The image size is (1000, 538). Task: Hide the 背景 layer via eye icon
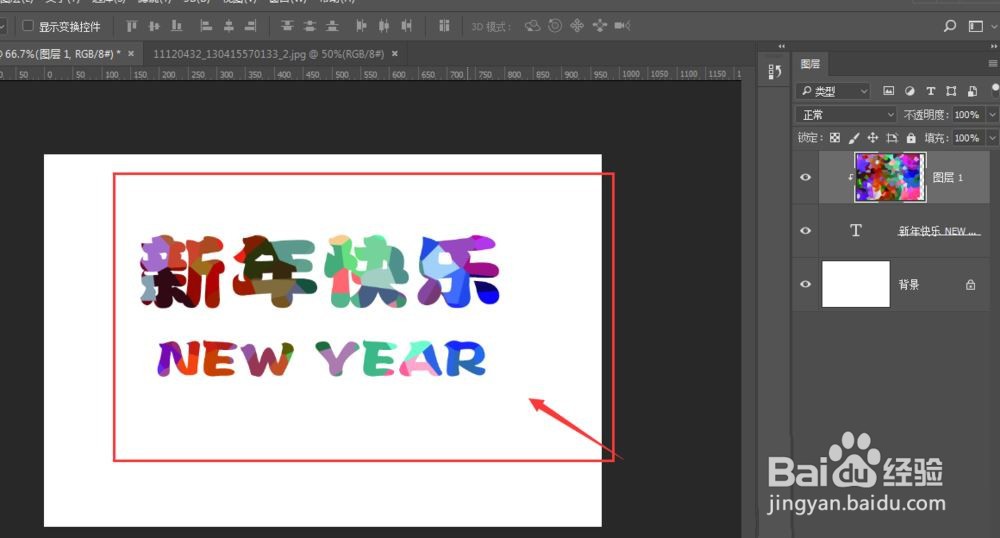(805, 284)
